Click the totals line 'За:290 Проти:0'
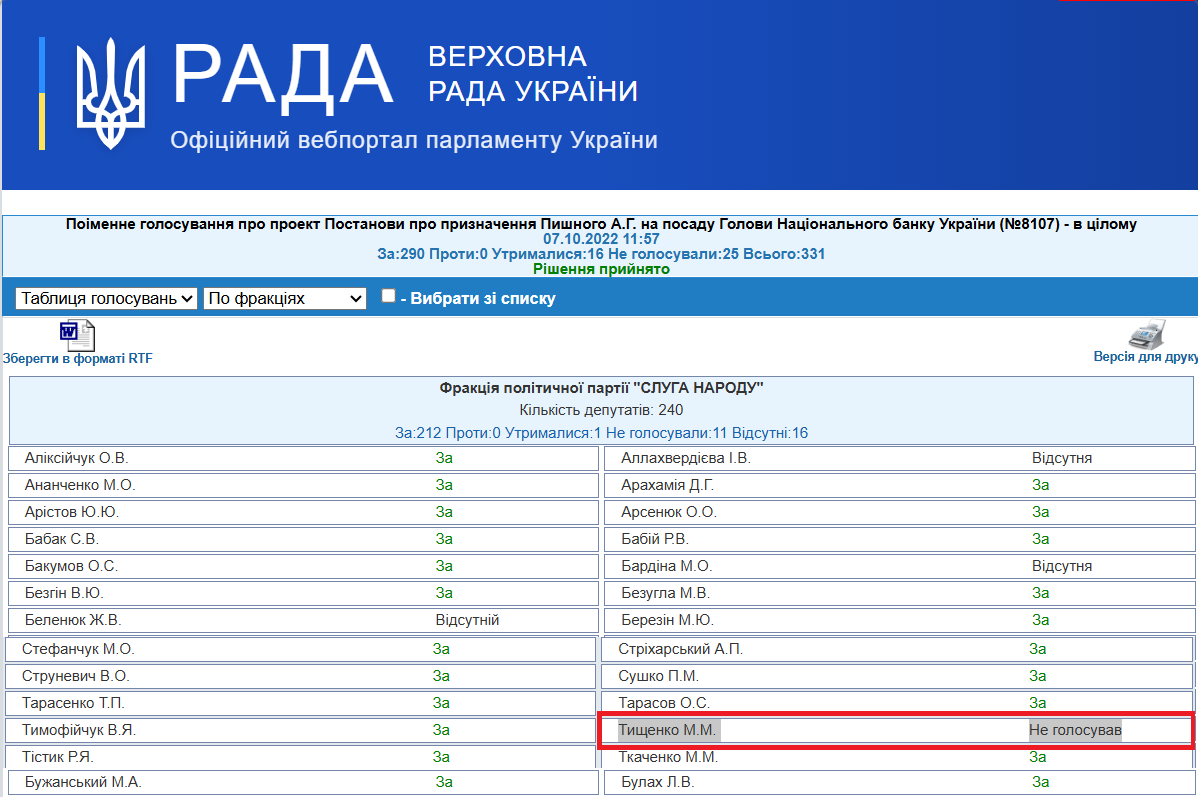The image size is (1198, 797). tap(601, 254)
